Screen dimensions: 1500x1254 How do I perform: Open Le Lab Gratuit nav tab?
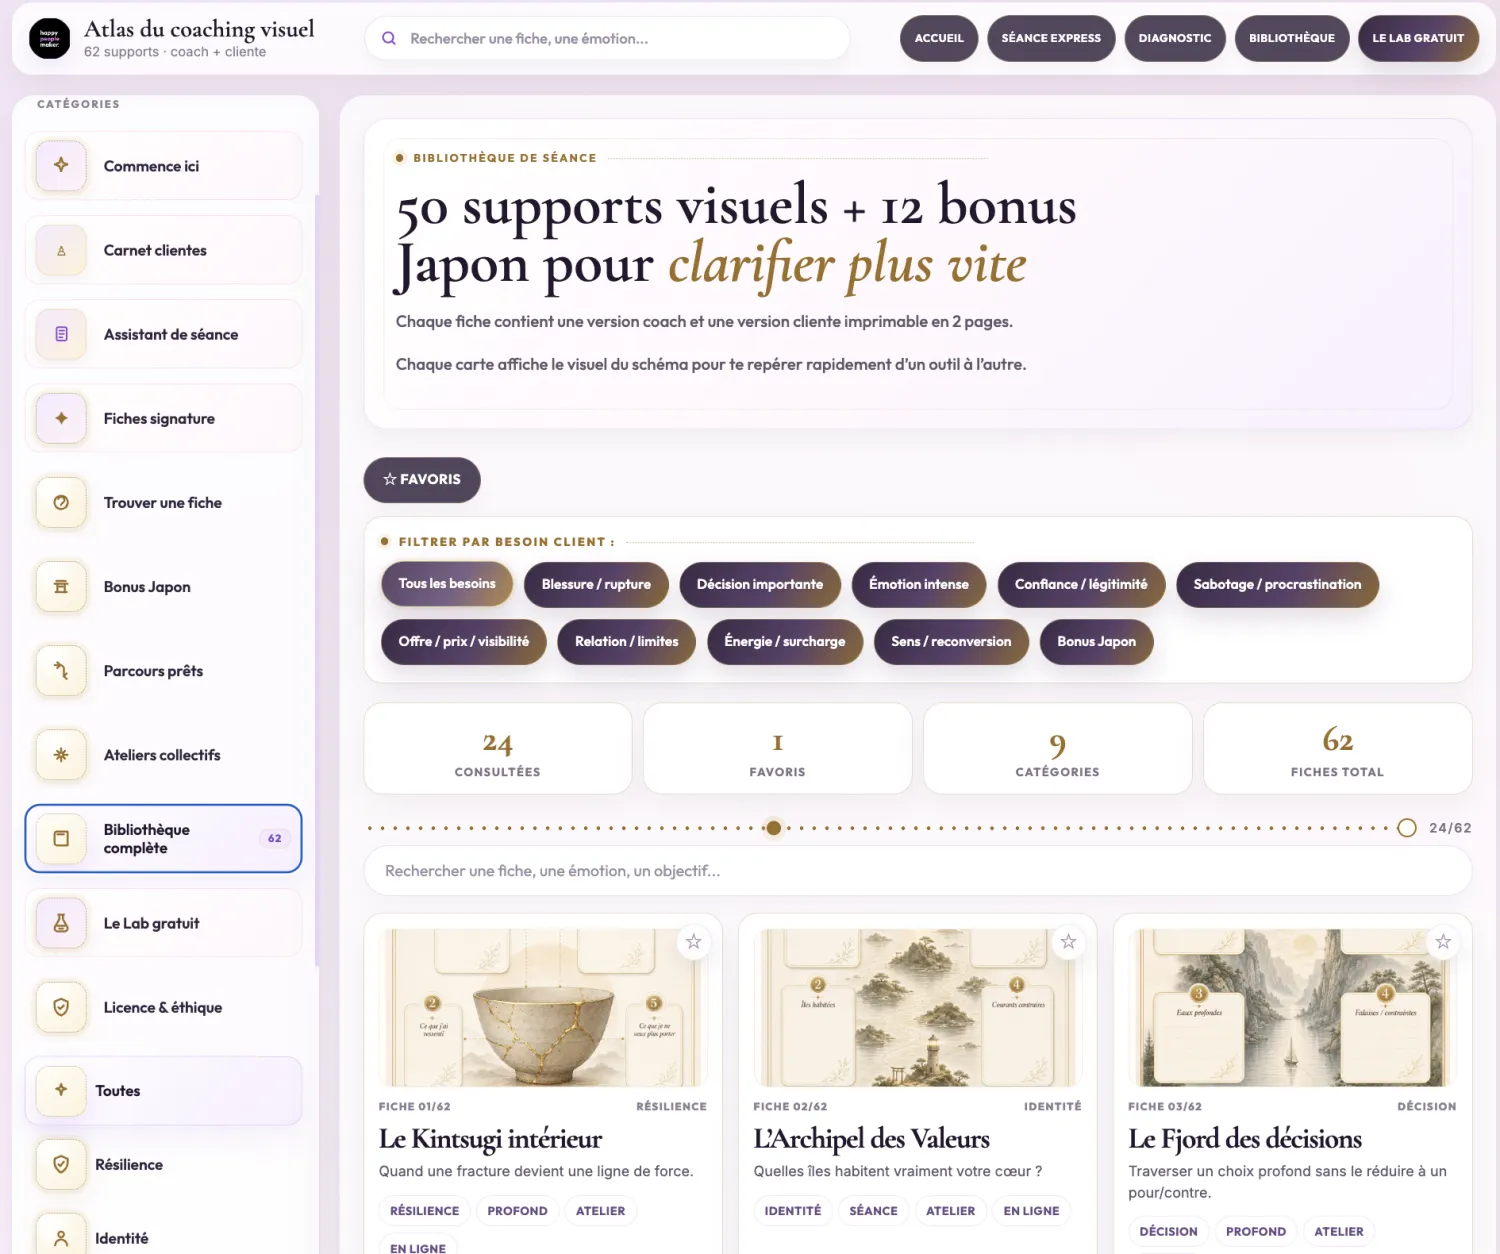coord(1418,38)
